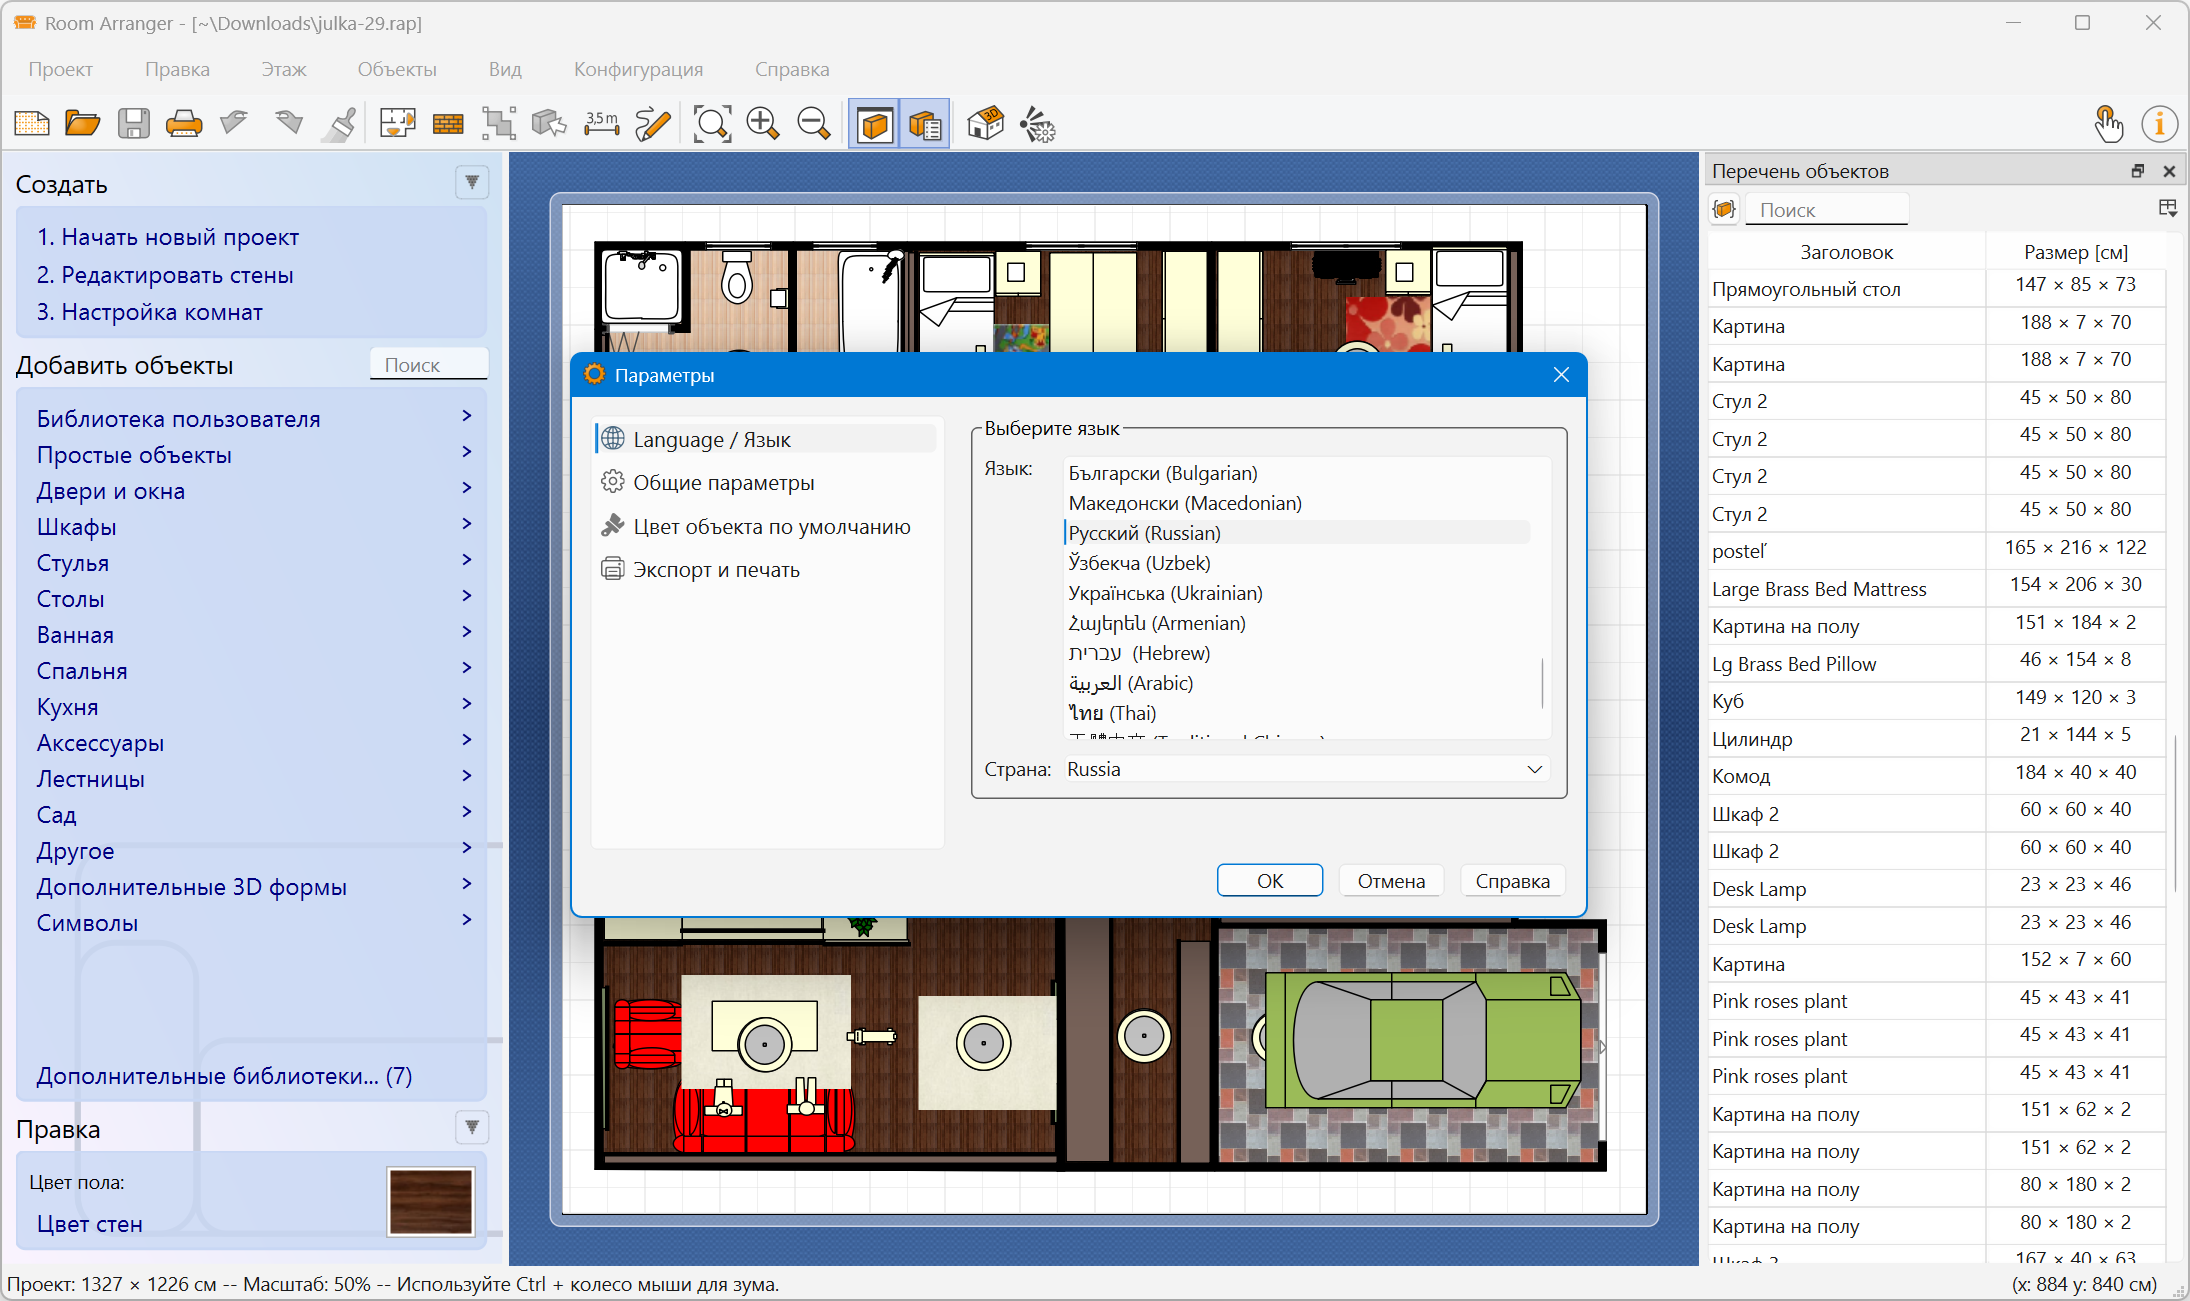This screenshot has width=2190, height=1301.
Task: Open project with the folder icon
Action: [82, 124]
